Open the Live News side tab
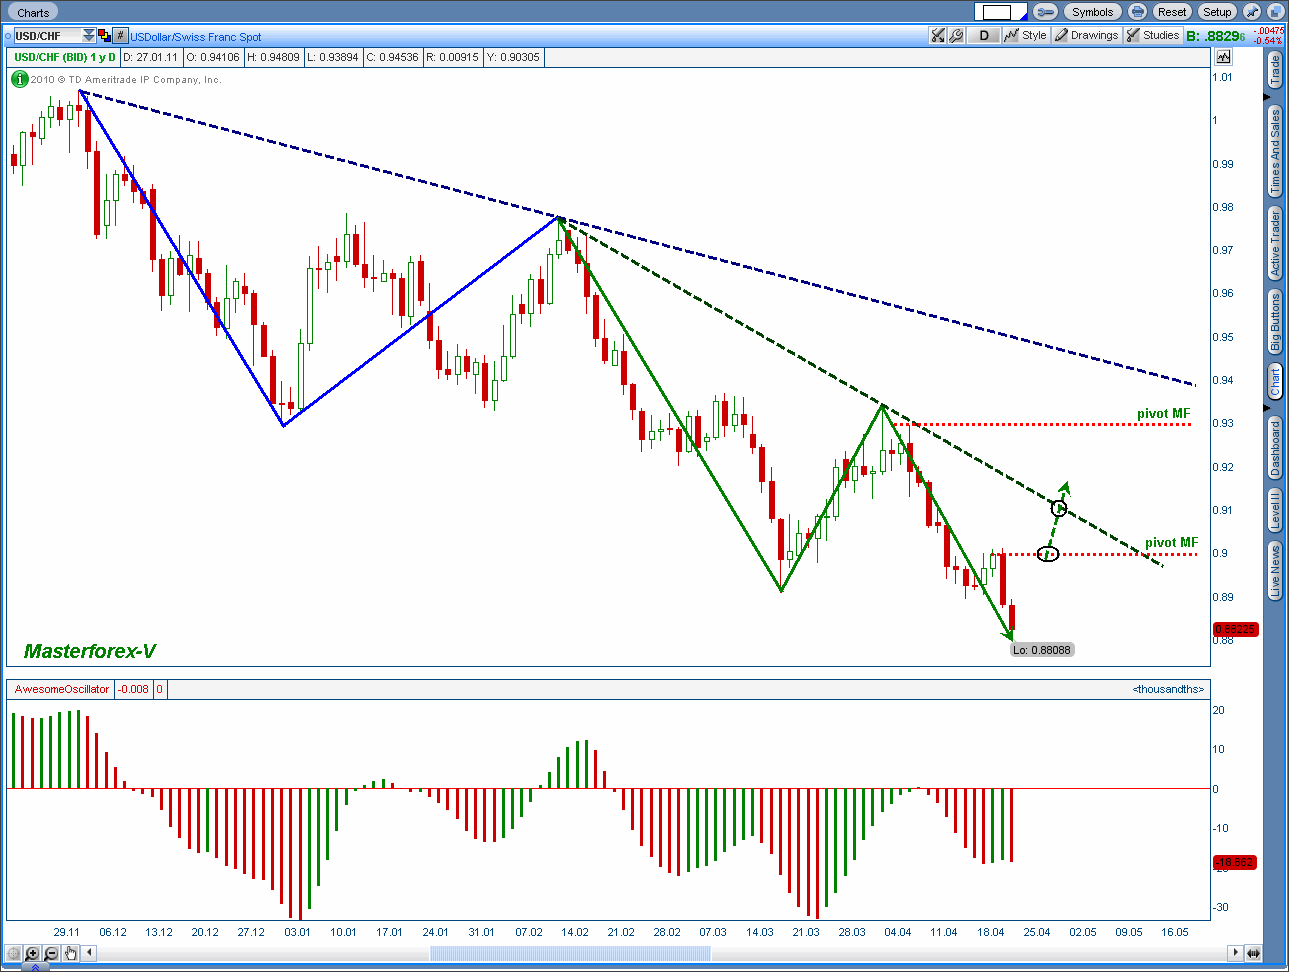Screen dimensions: 1289x972 tap(1275, 571)
